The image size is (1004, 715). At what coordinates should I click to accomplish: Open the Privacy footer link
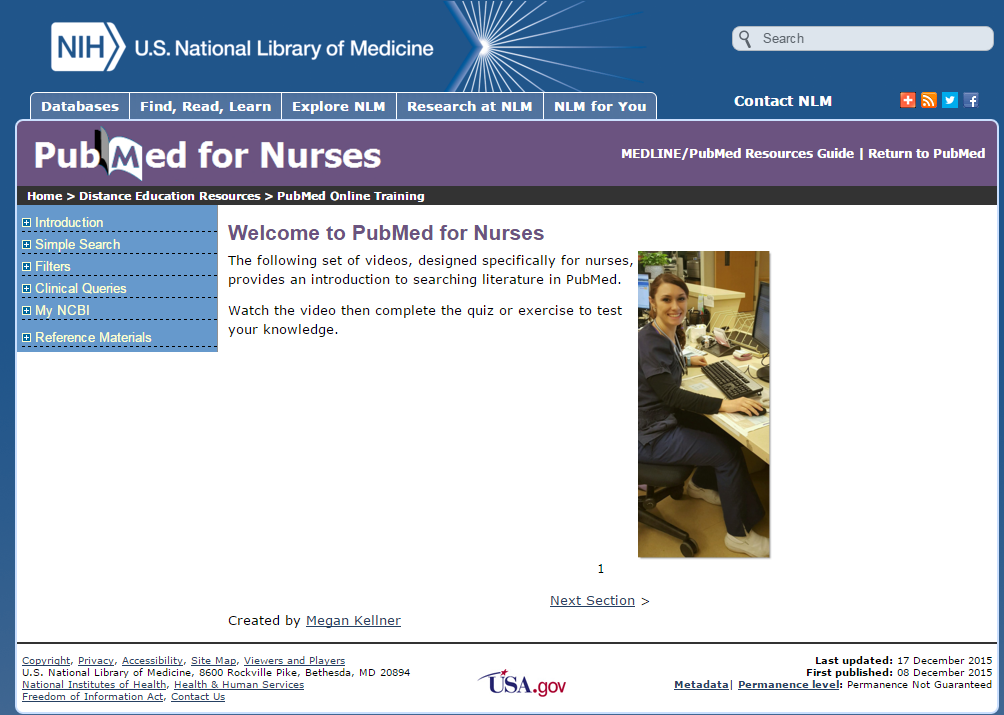(96, 661)
